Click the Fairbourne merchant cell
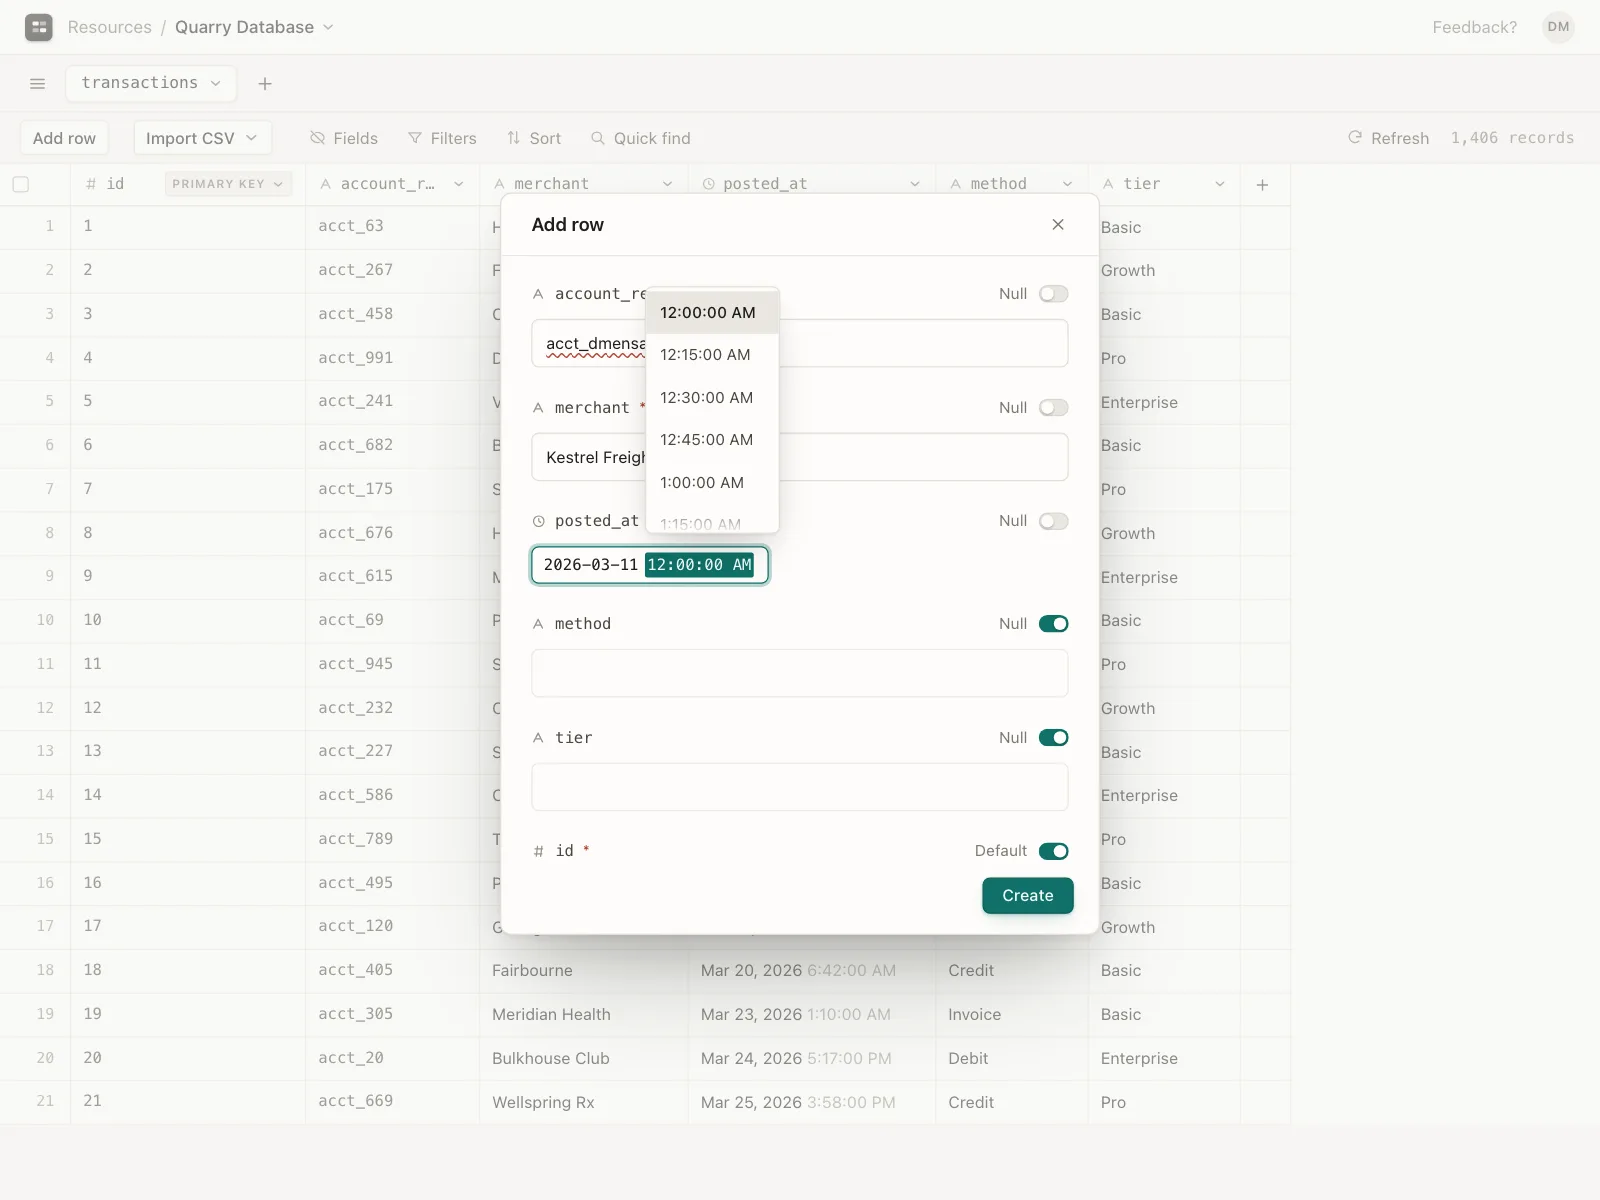Image resolution: width=1600 pixels, height=1200 pixels. [584, 970]
